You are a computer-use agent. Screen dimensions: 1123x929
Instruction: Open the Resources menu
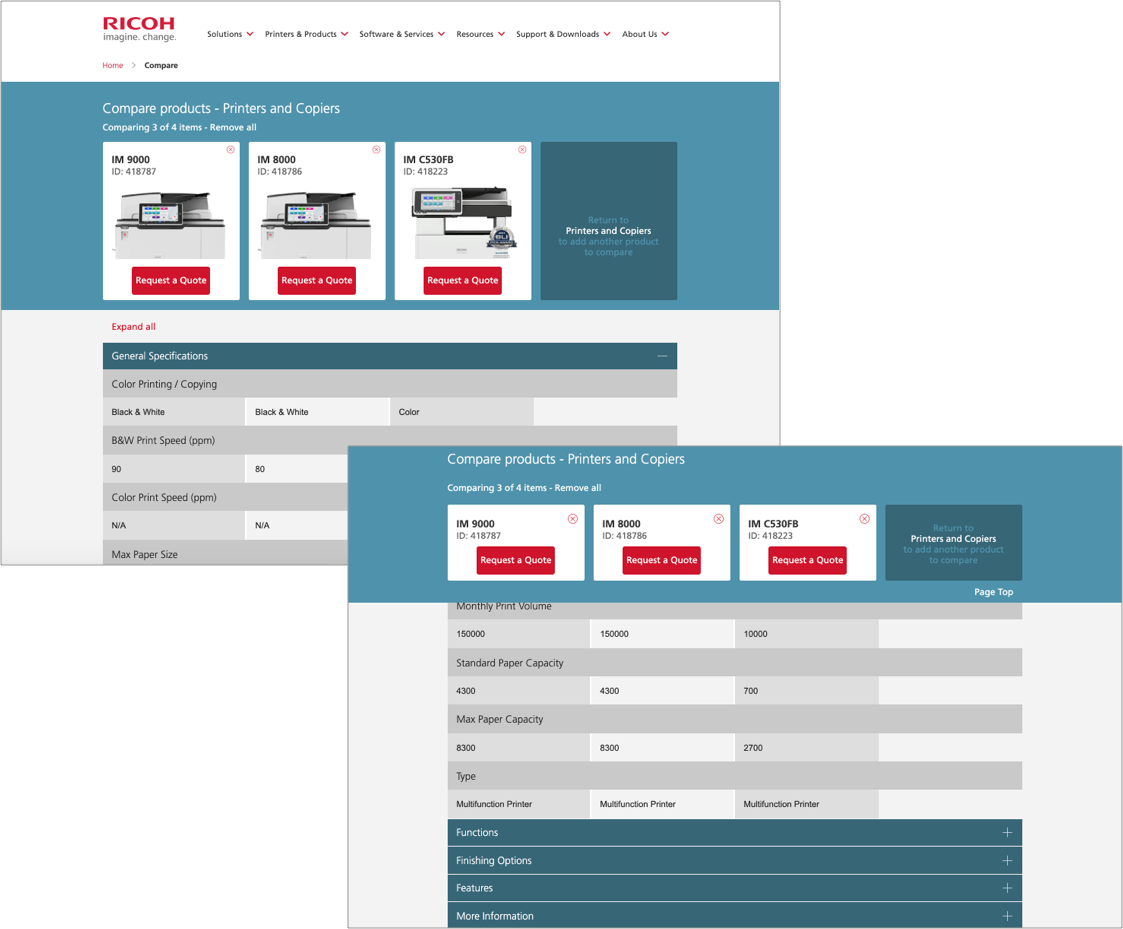pyautogui.click(x=481, y=34)
